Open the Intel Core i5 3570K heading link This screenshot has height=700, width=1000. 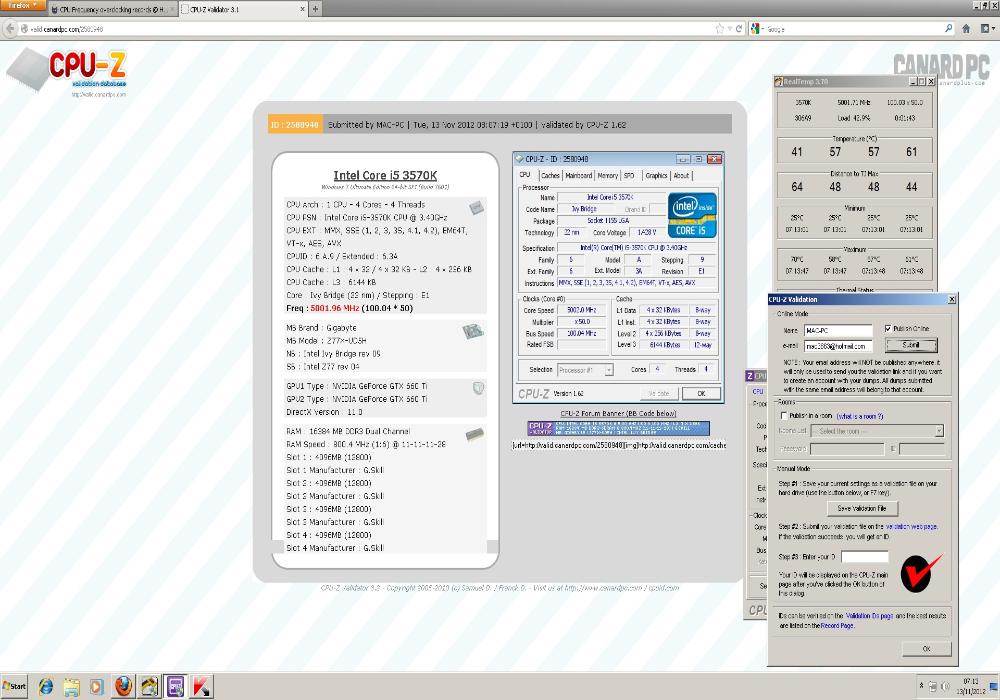pos(385,175)
